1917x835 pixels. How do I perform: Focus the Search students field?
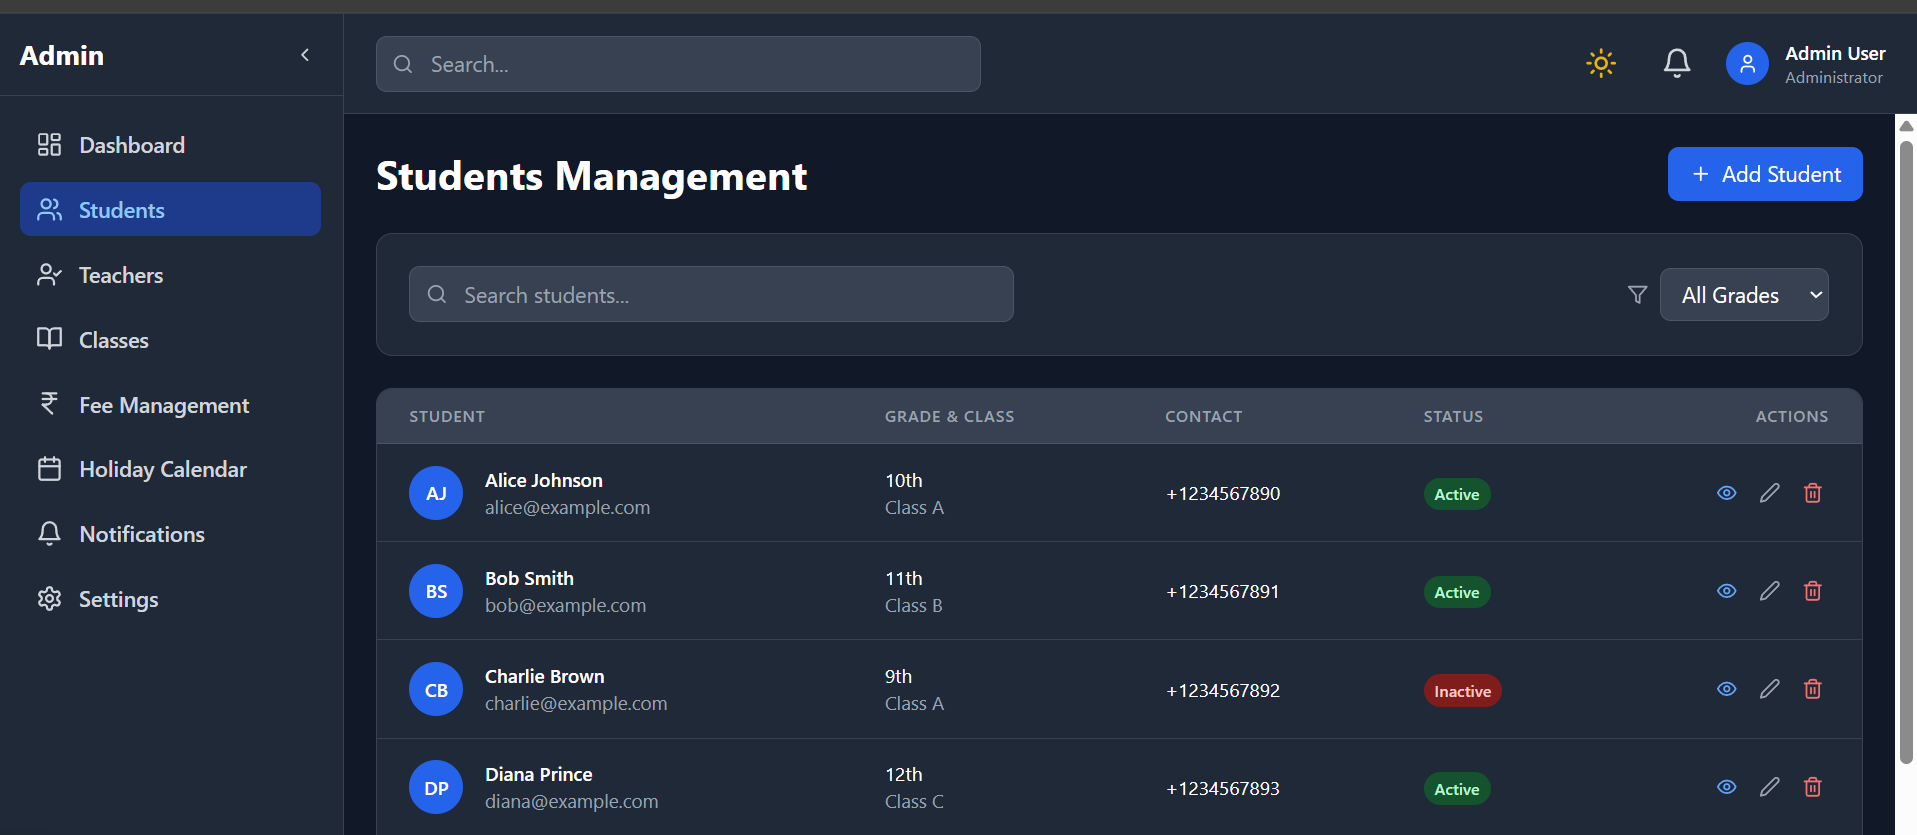(x=711, y=294)
